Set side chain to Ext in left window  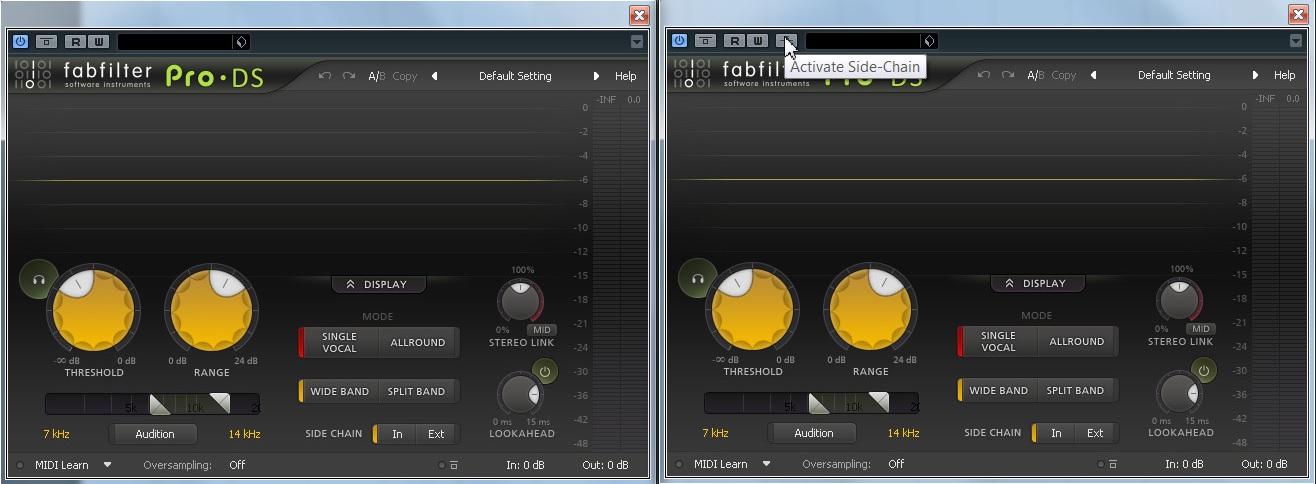(x=436, y=434)
